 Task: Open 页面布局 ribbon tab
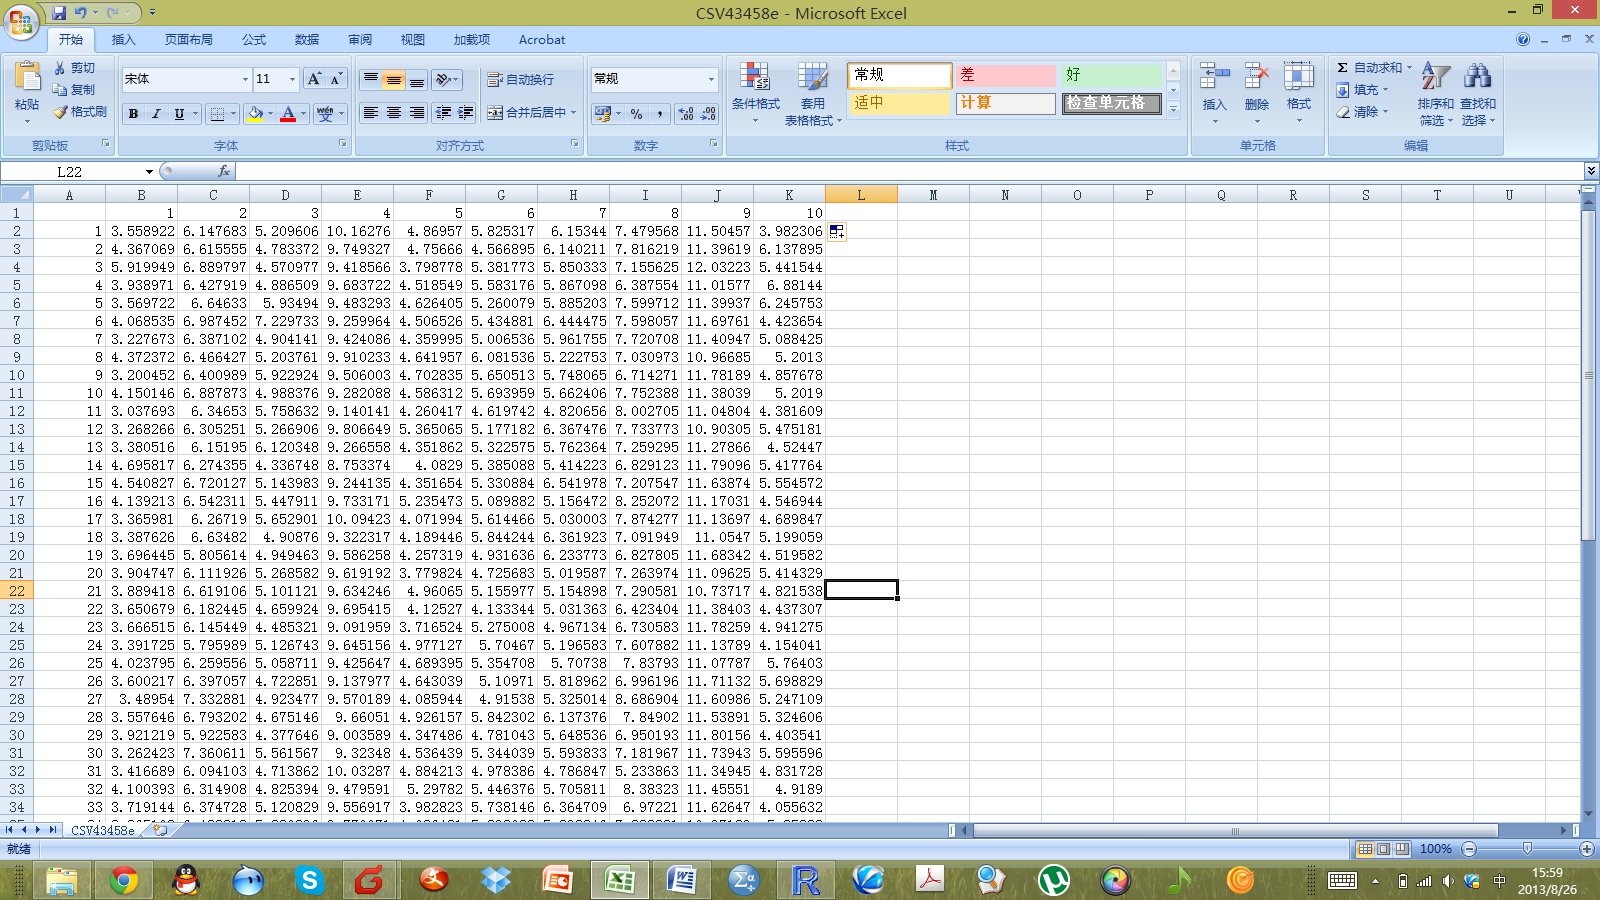point(189,40)
